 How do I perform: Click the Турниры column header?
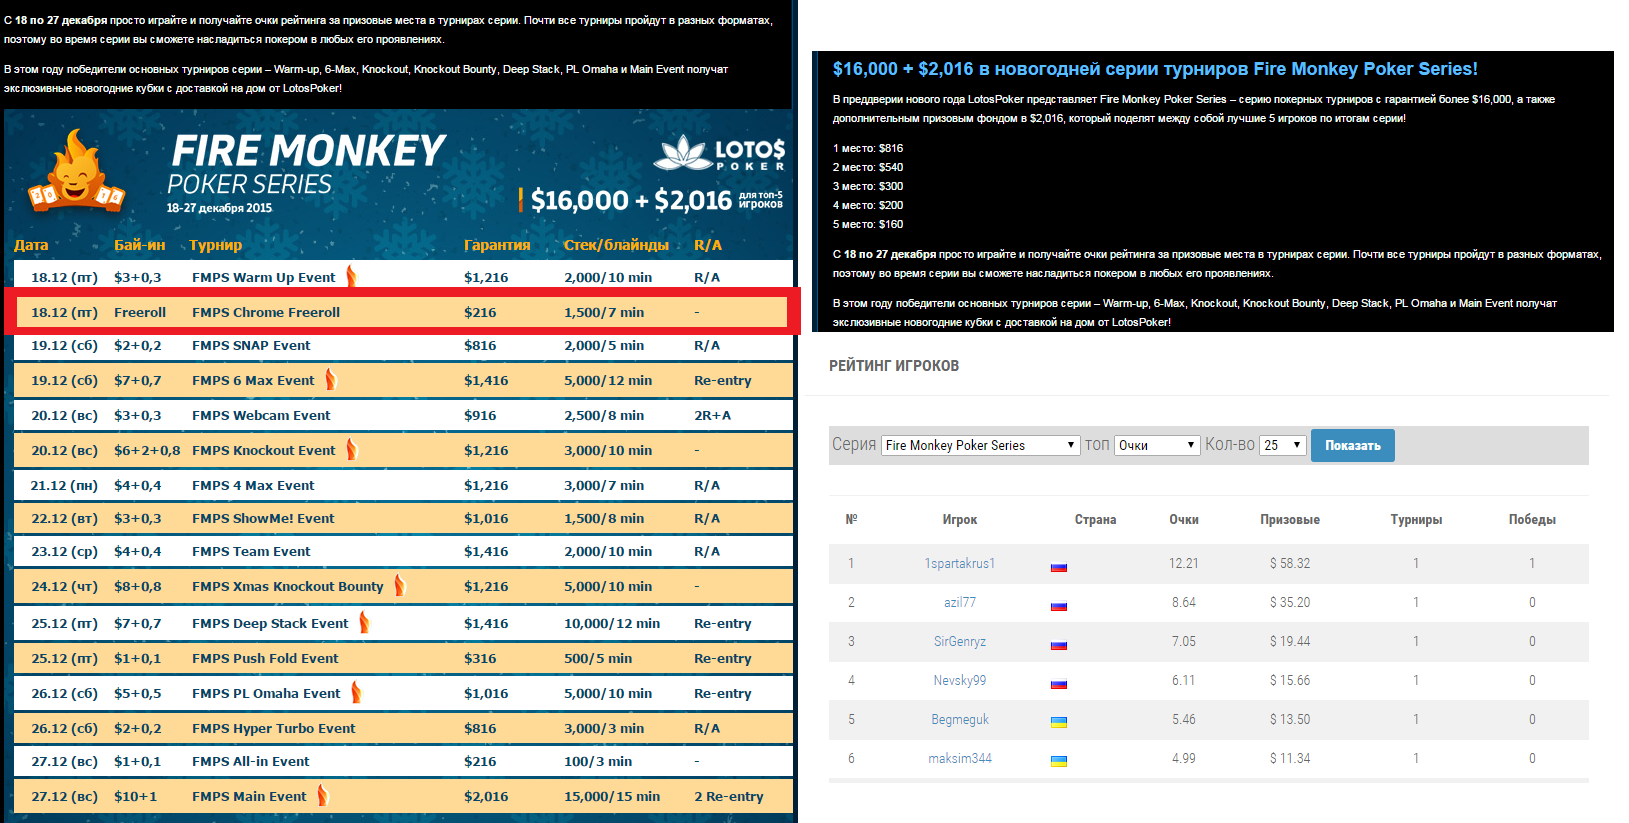click(x=1416, y=520)
